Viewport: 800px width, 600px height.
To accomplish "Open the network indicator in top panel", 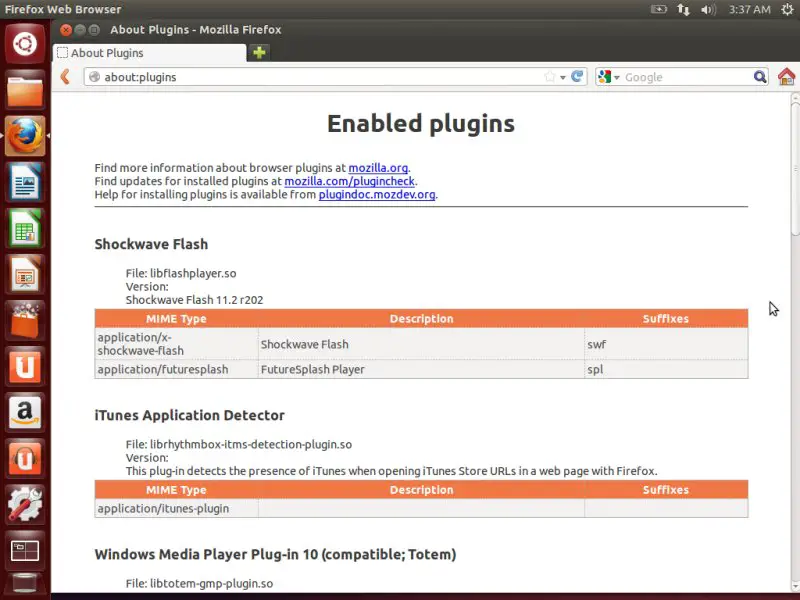I will click(683, 9).
